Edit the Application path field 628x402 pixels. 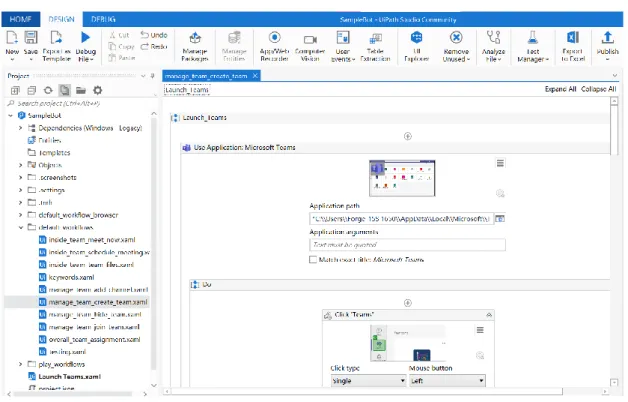pos(401,219)
